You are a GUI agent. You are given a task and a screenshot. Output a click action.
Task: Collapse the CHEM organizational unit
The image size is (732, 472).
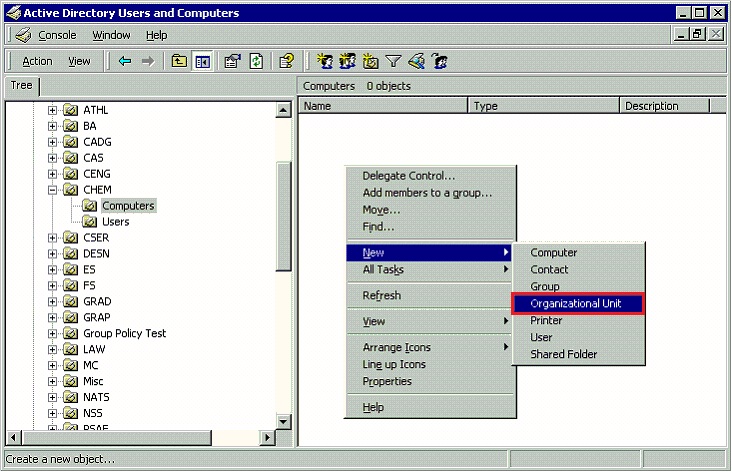52,190
